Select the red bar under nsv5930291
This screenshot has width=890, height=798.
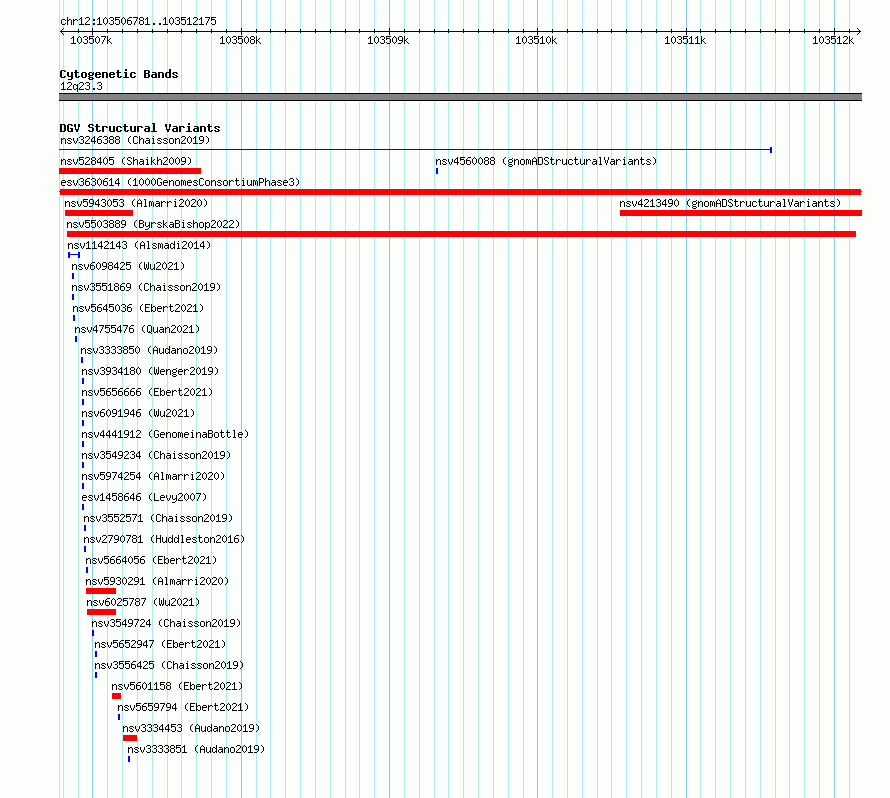click(101, 591)
